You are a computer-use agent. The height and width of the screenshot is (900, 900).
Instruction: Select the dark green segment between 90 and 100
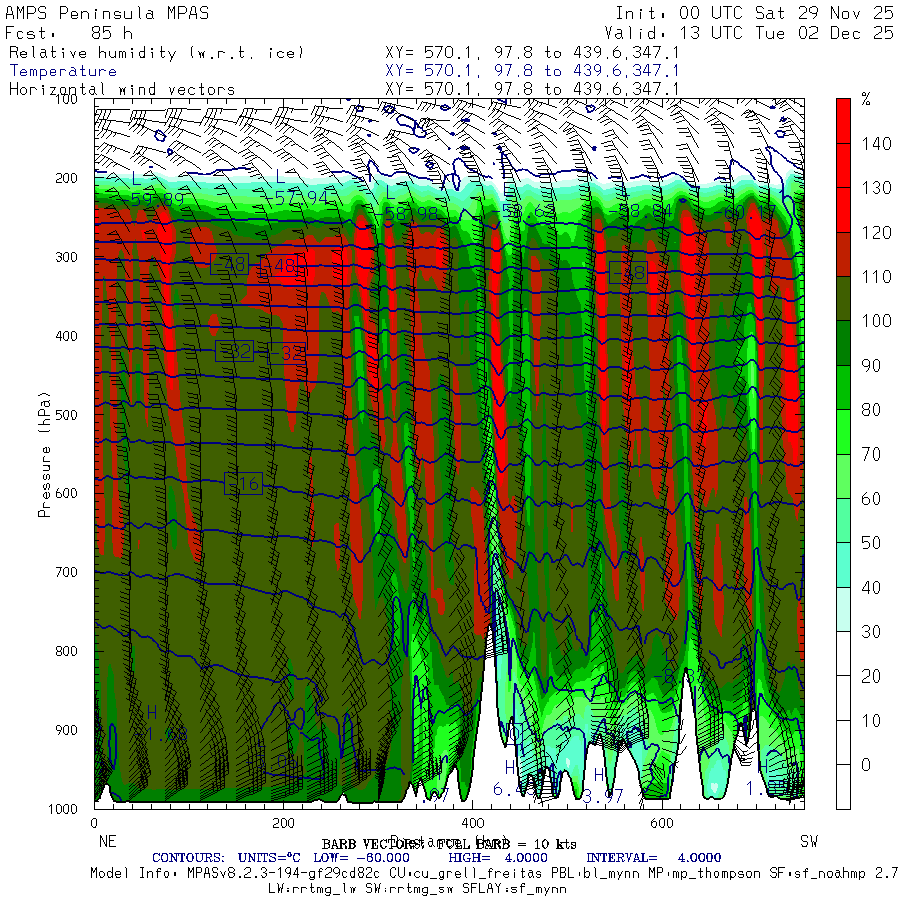pyautogui.click(x=843, y=343)
